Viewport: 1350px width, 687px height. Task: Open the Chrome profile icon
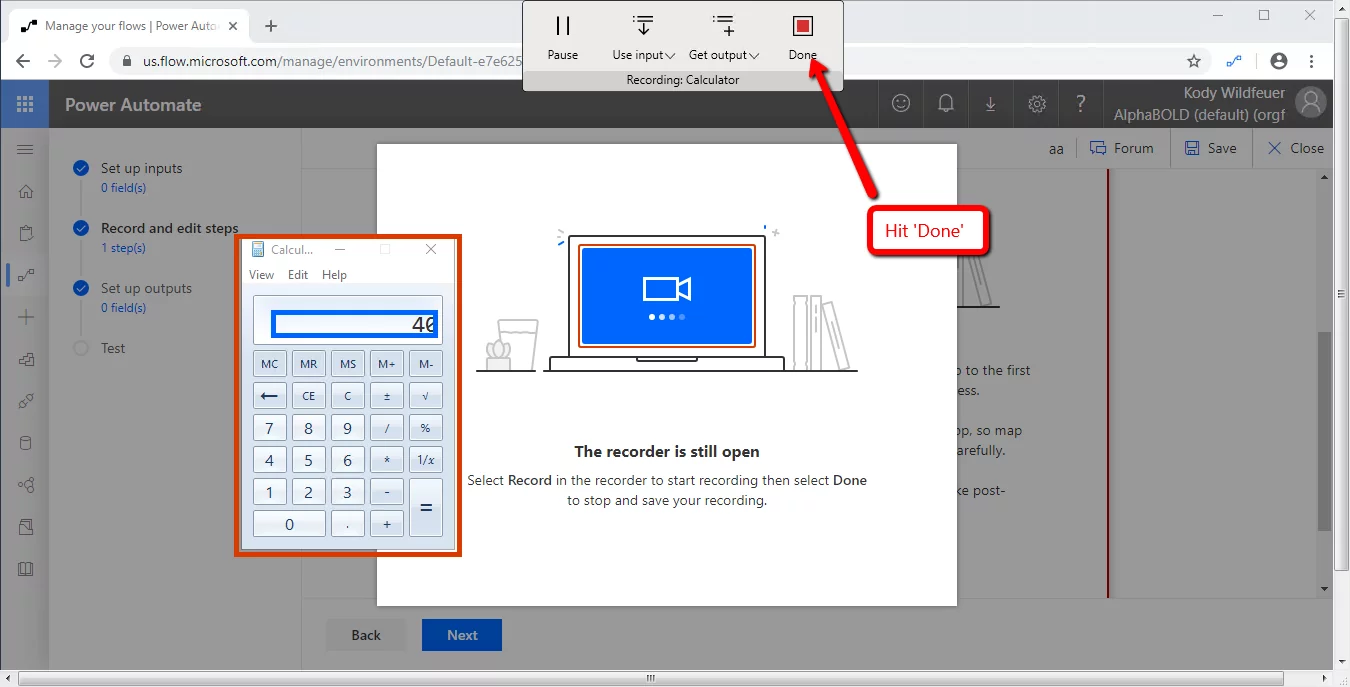[1278, 61]
